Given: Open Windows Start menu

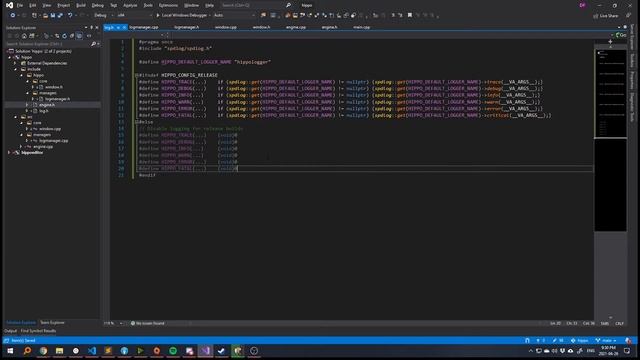Looking at the screenshot, I should click(10, 351).
